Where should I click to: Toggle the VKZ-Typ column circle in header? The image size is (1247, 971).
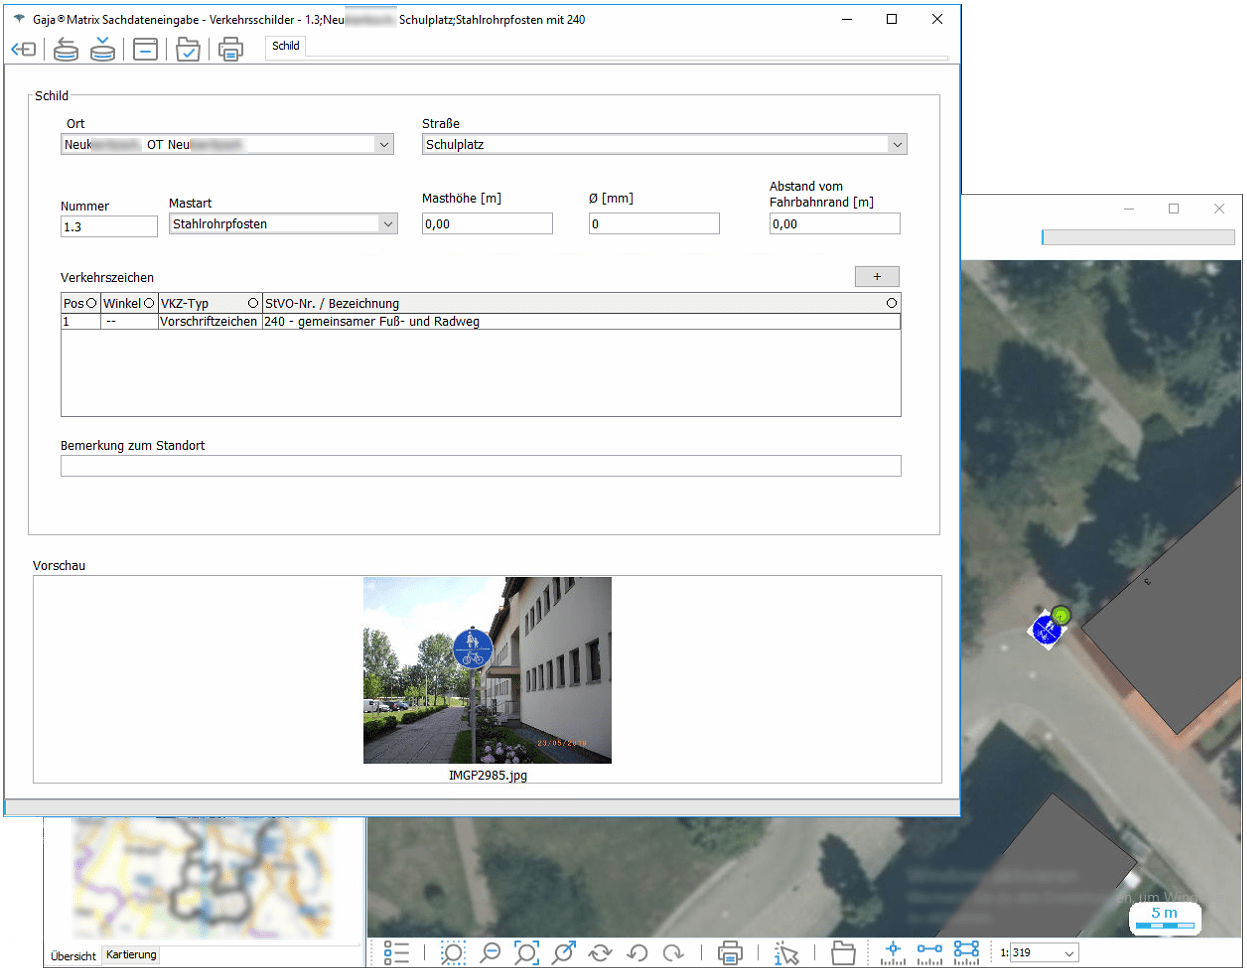[253, 303]
